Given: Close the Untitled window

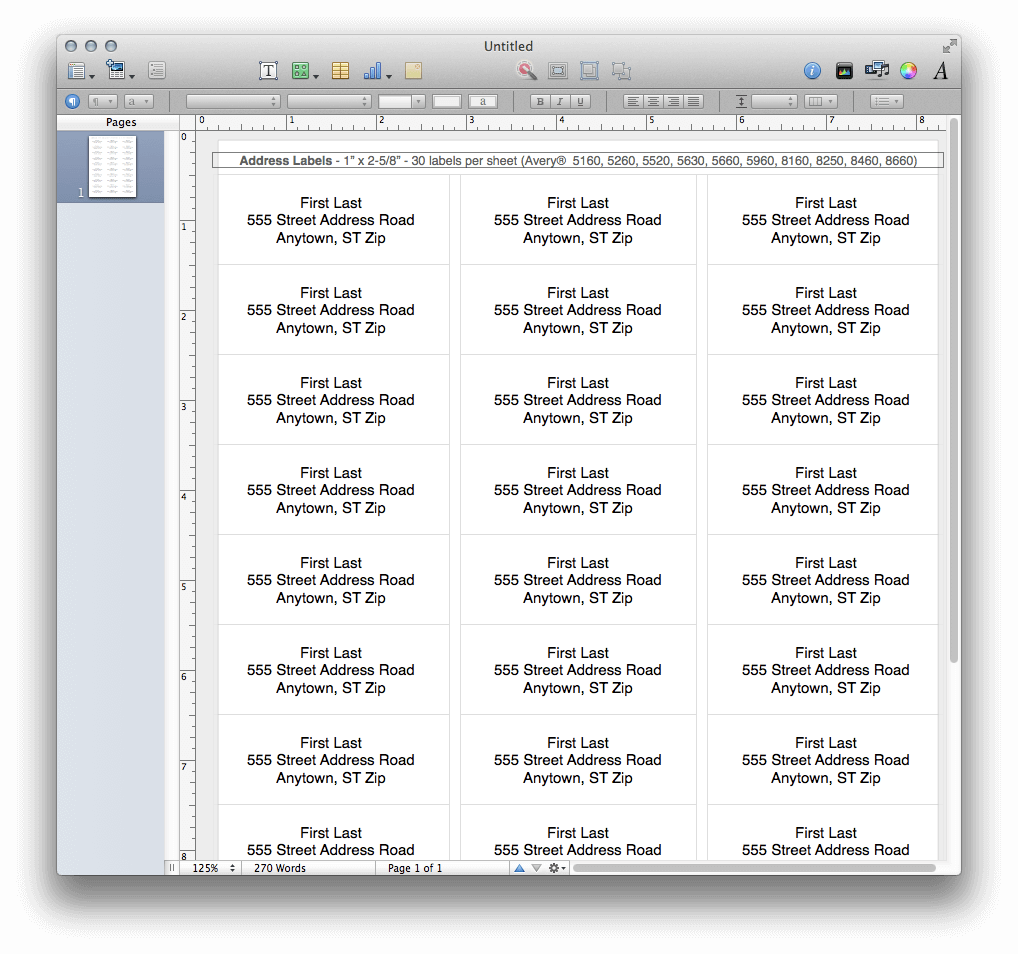Looking at the screenshot, I should tap(71, 46).
